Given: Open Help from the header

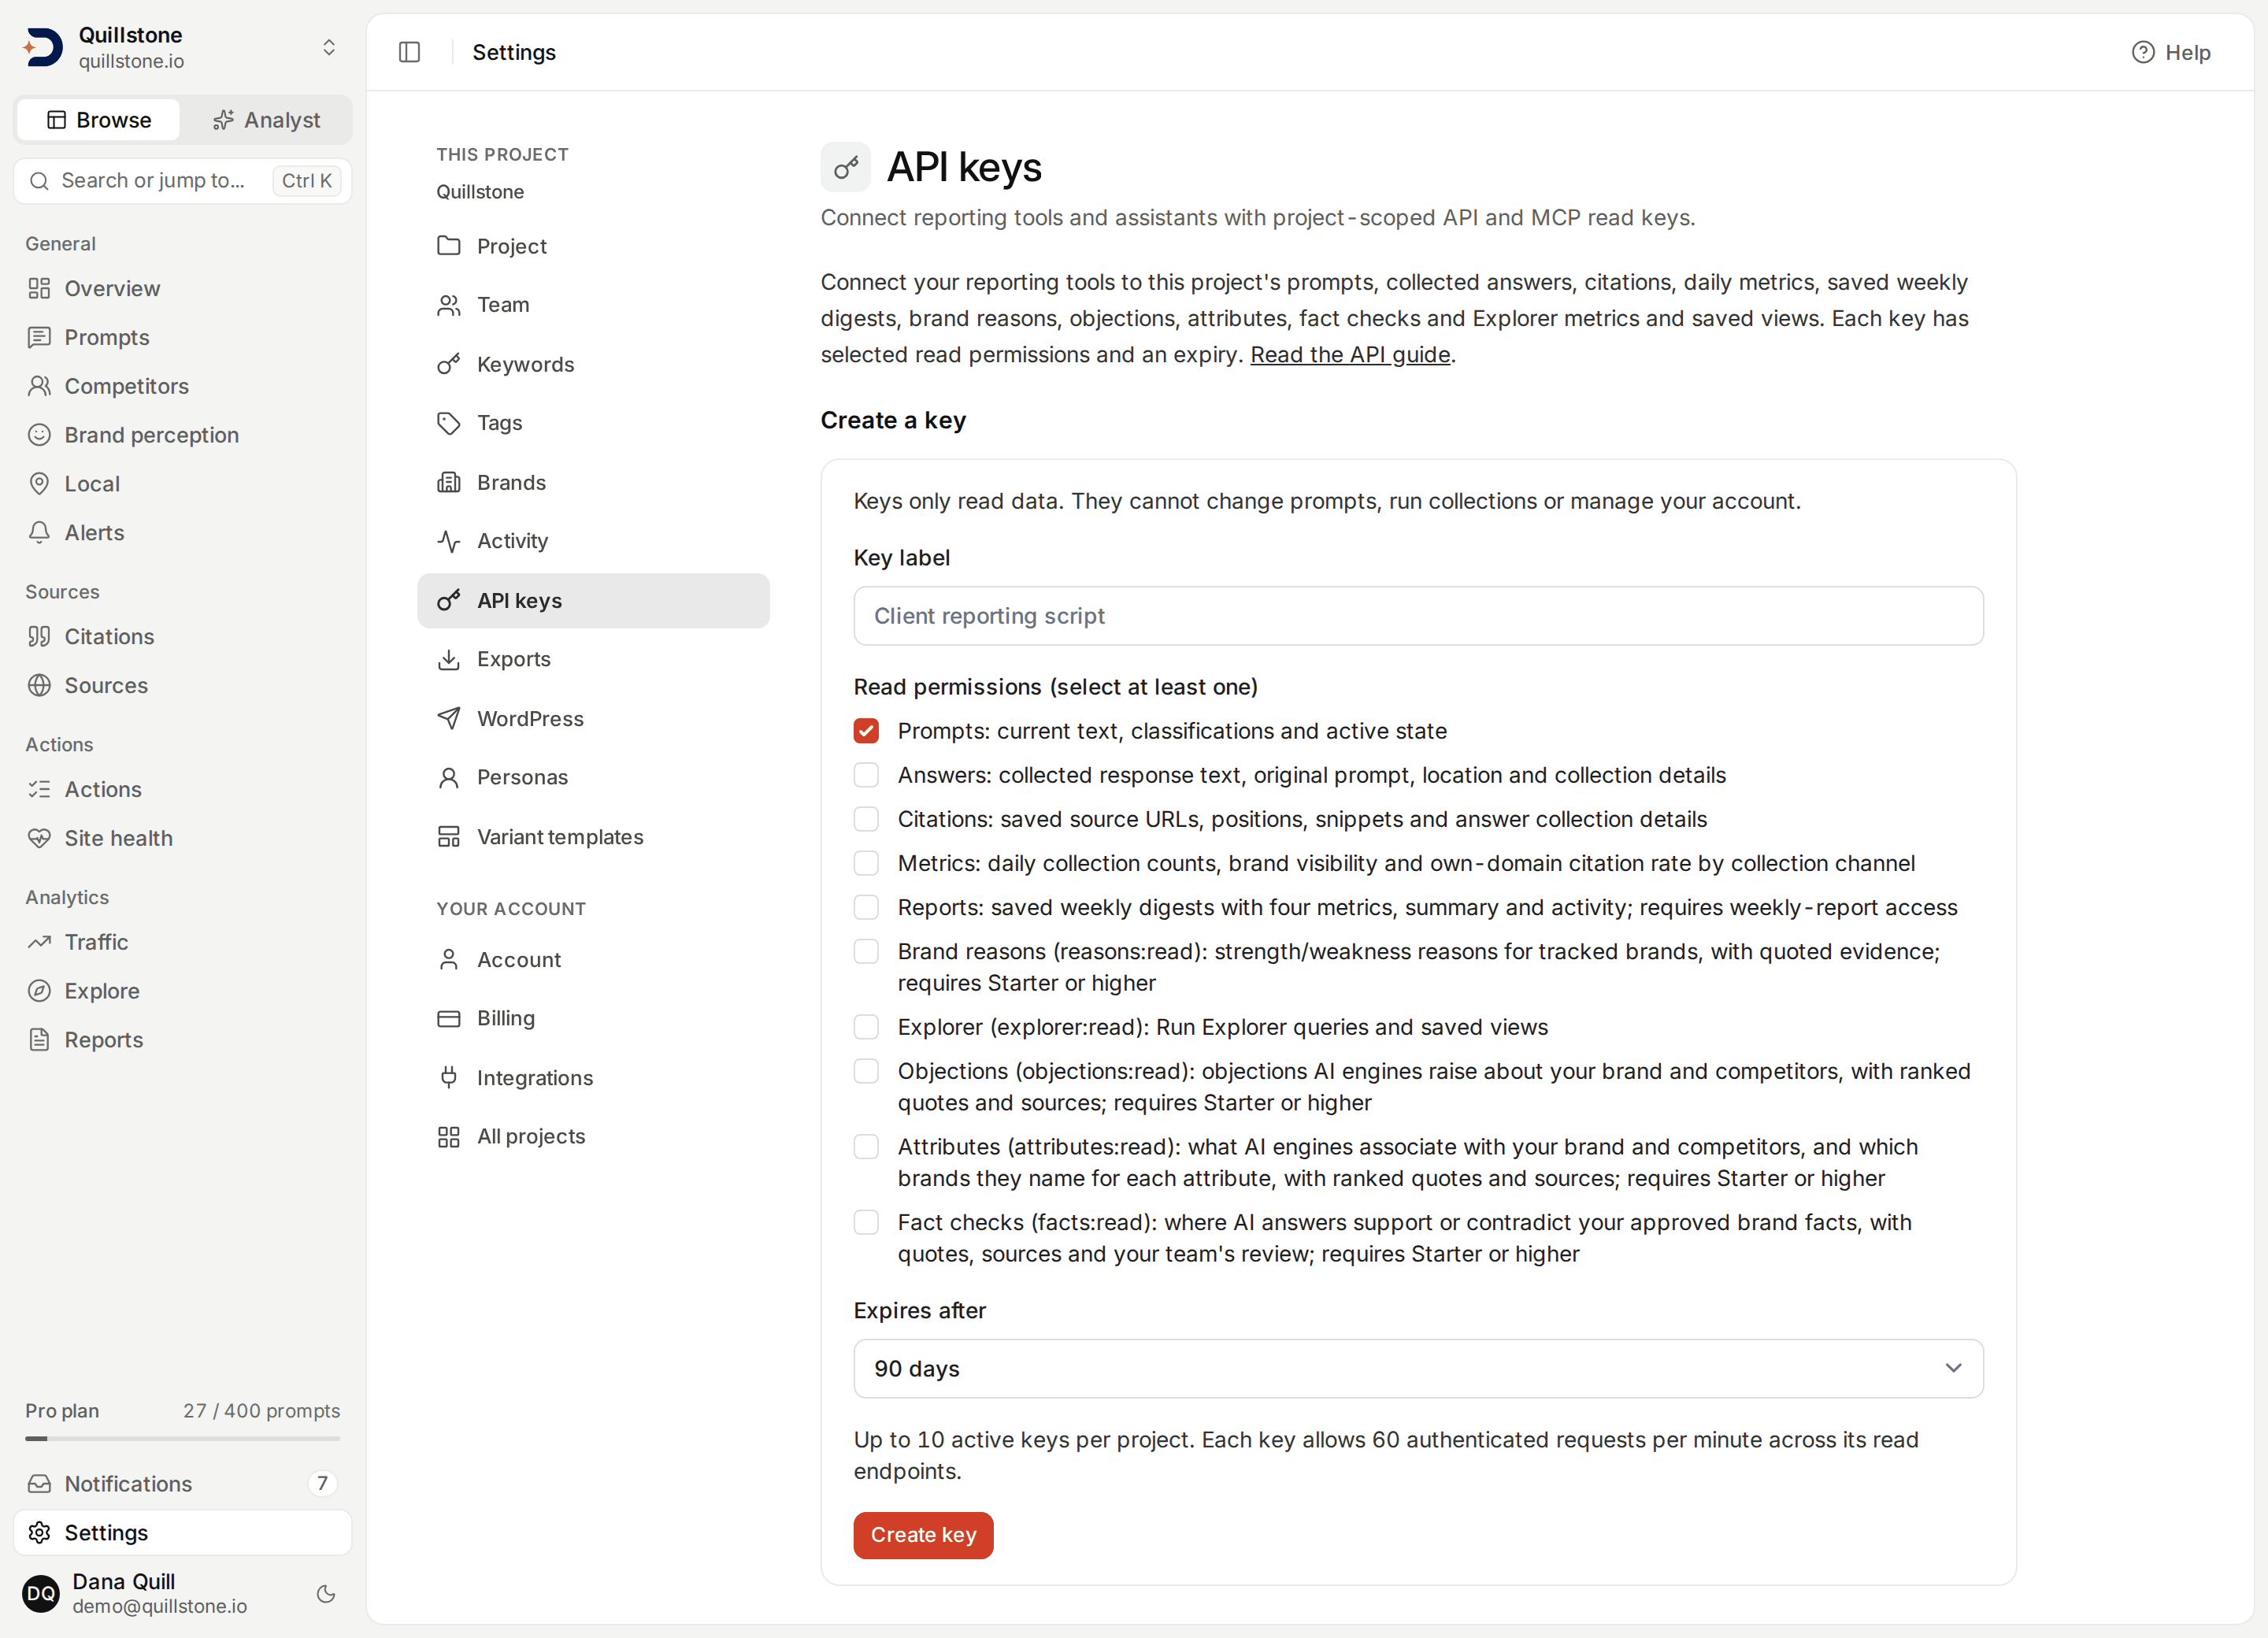Looking at the screenshot, I should point(2171,52).
